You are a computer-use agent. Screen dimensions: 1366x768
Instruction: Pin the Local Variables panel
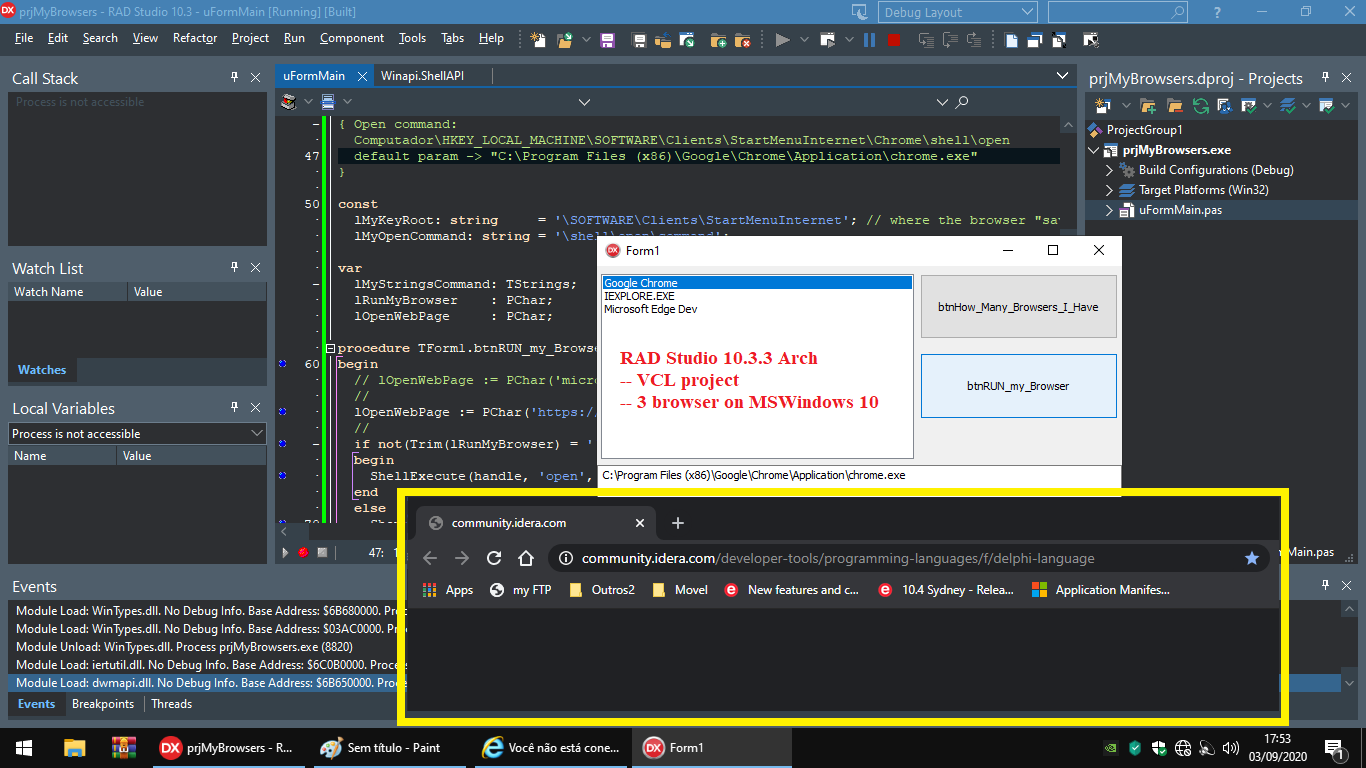pos(235,408)
